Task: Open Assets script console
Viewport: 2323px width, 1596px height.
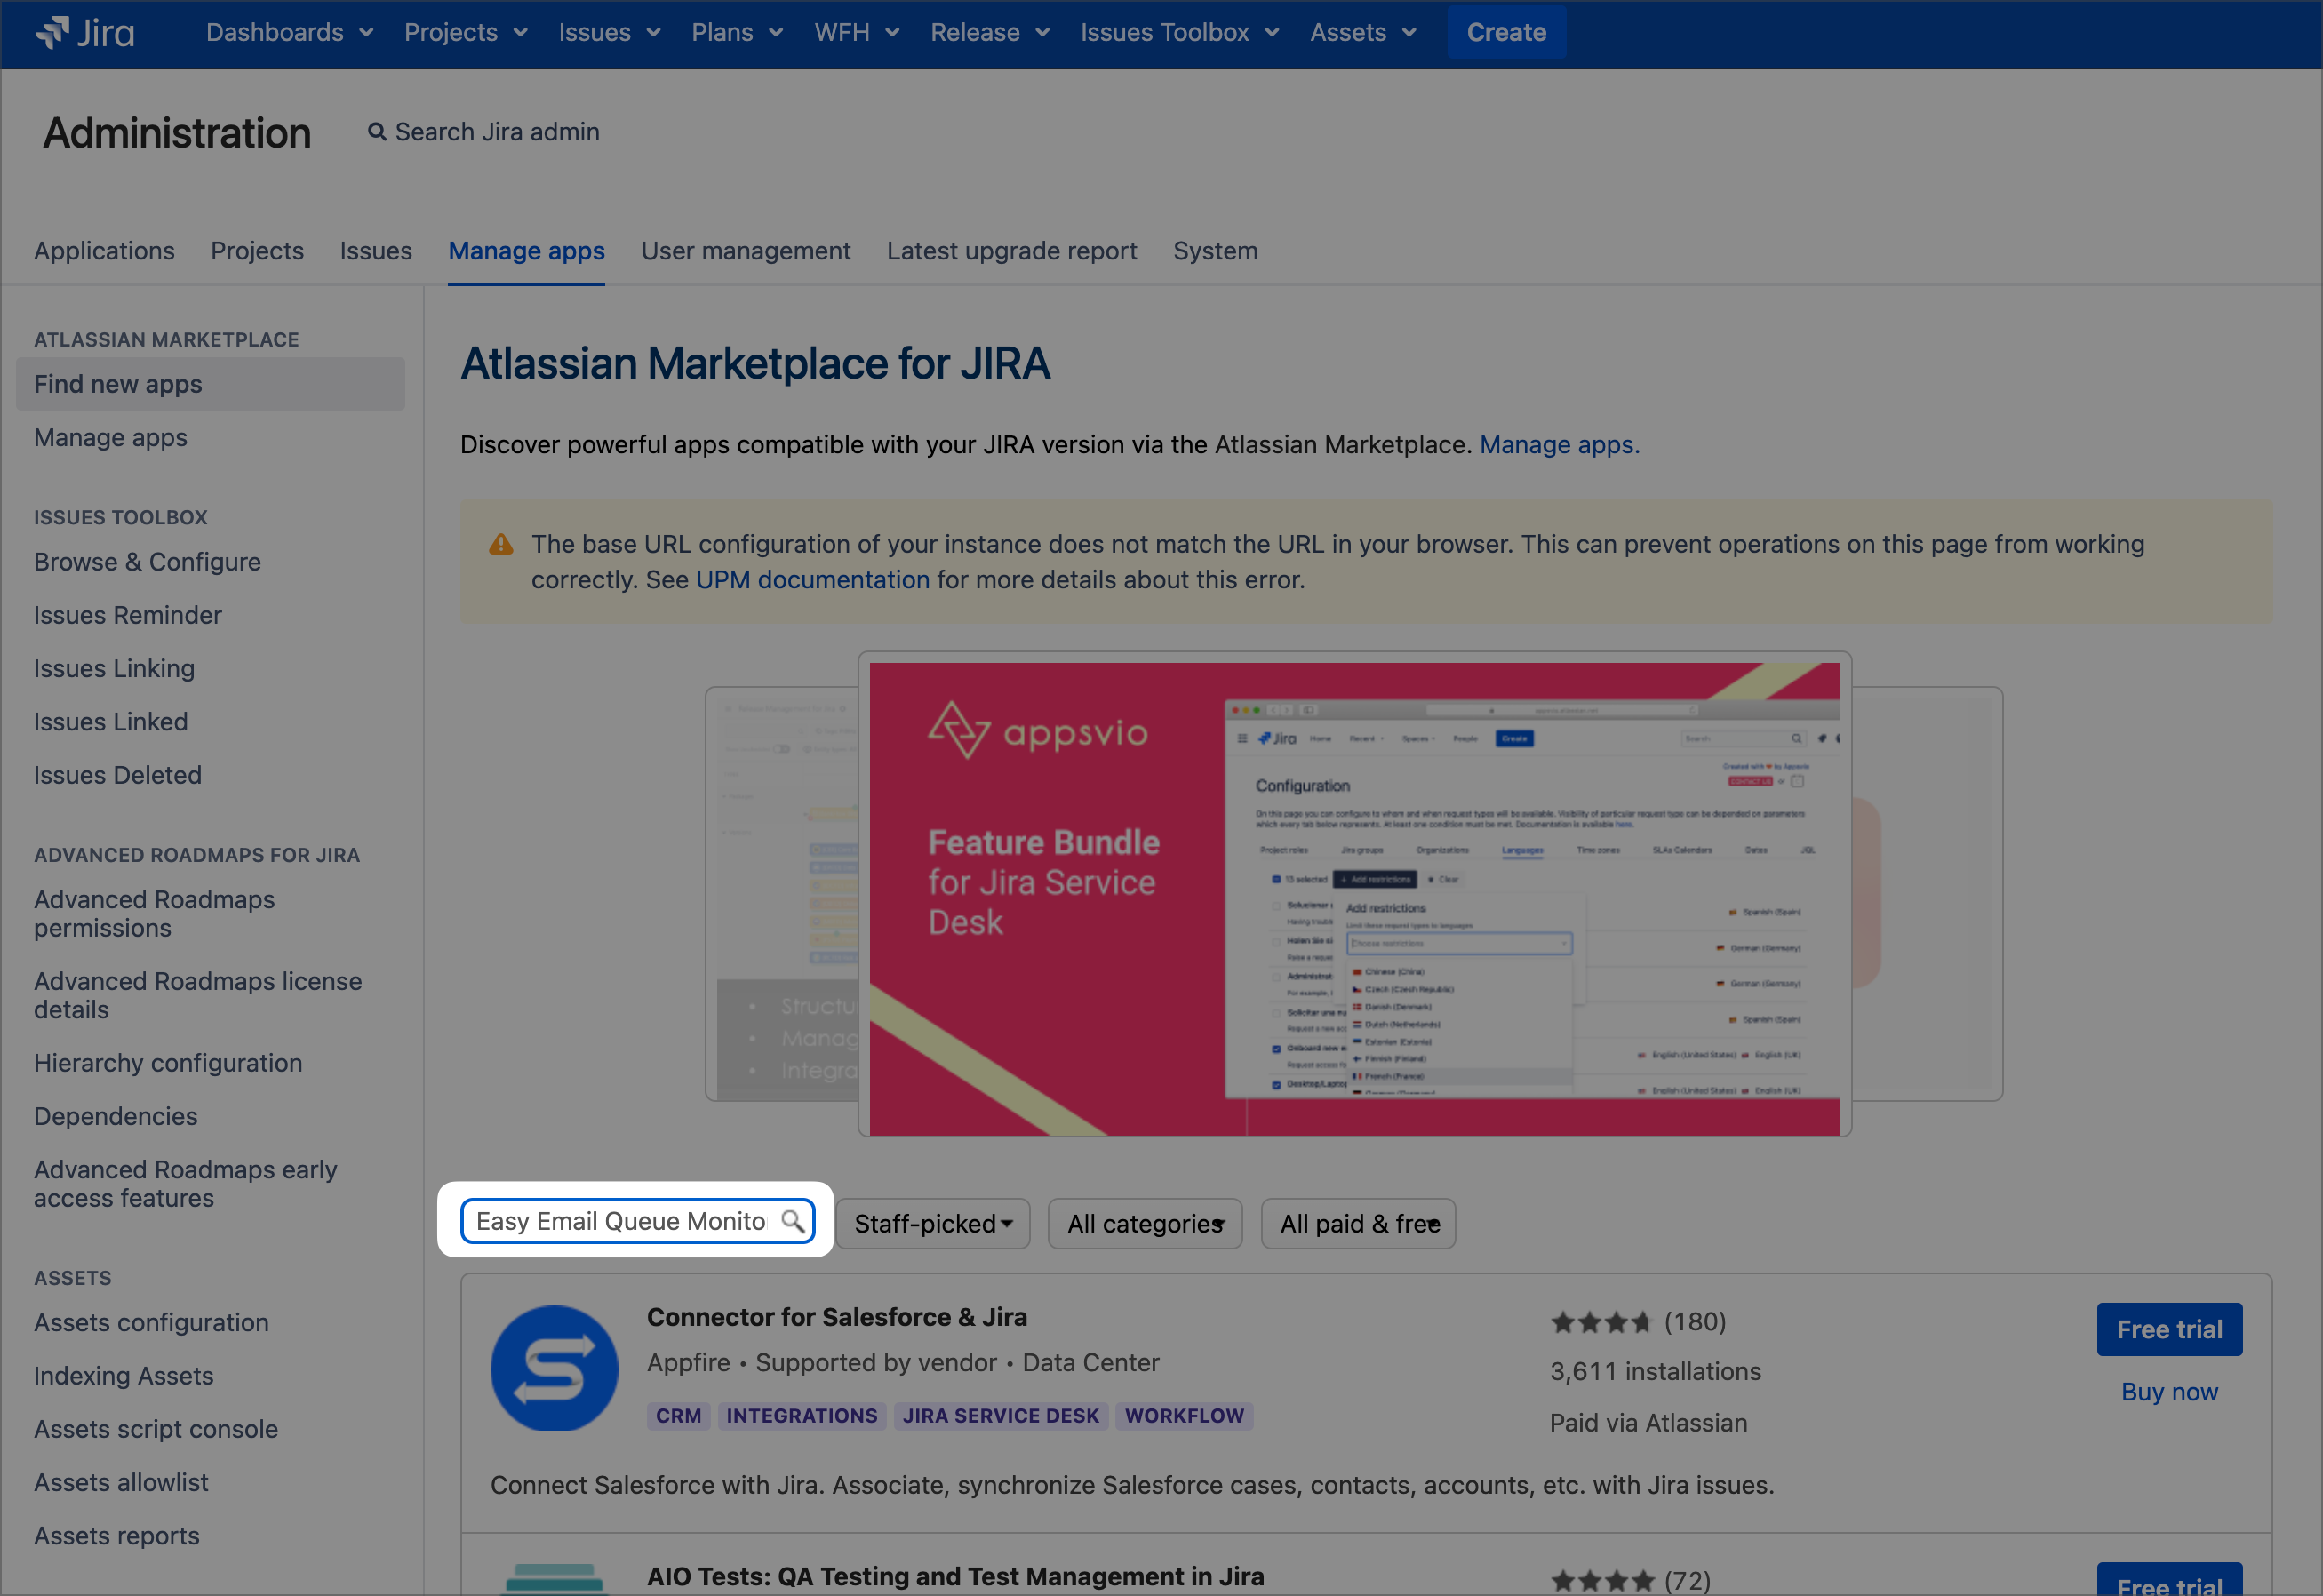Action: pyautogui.click(x=156, y=1430)
